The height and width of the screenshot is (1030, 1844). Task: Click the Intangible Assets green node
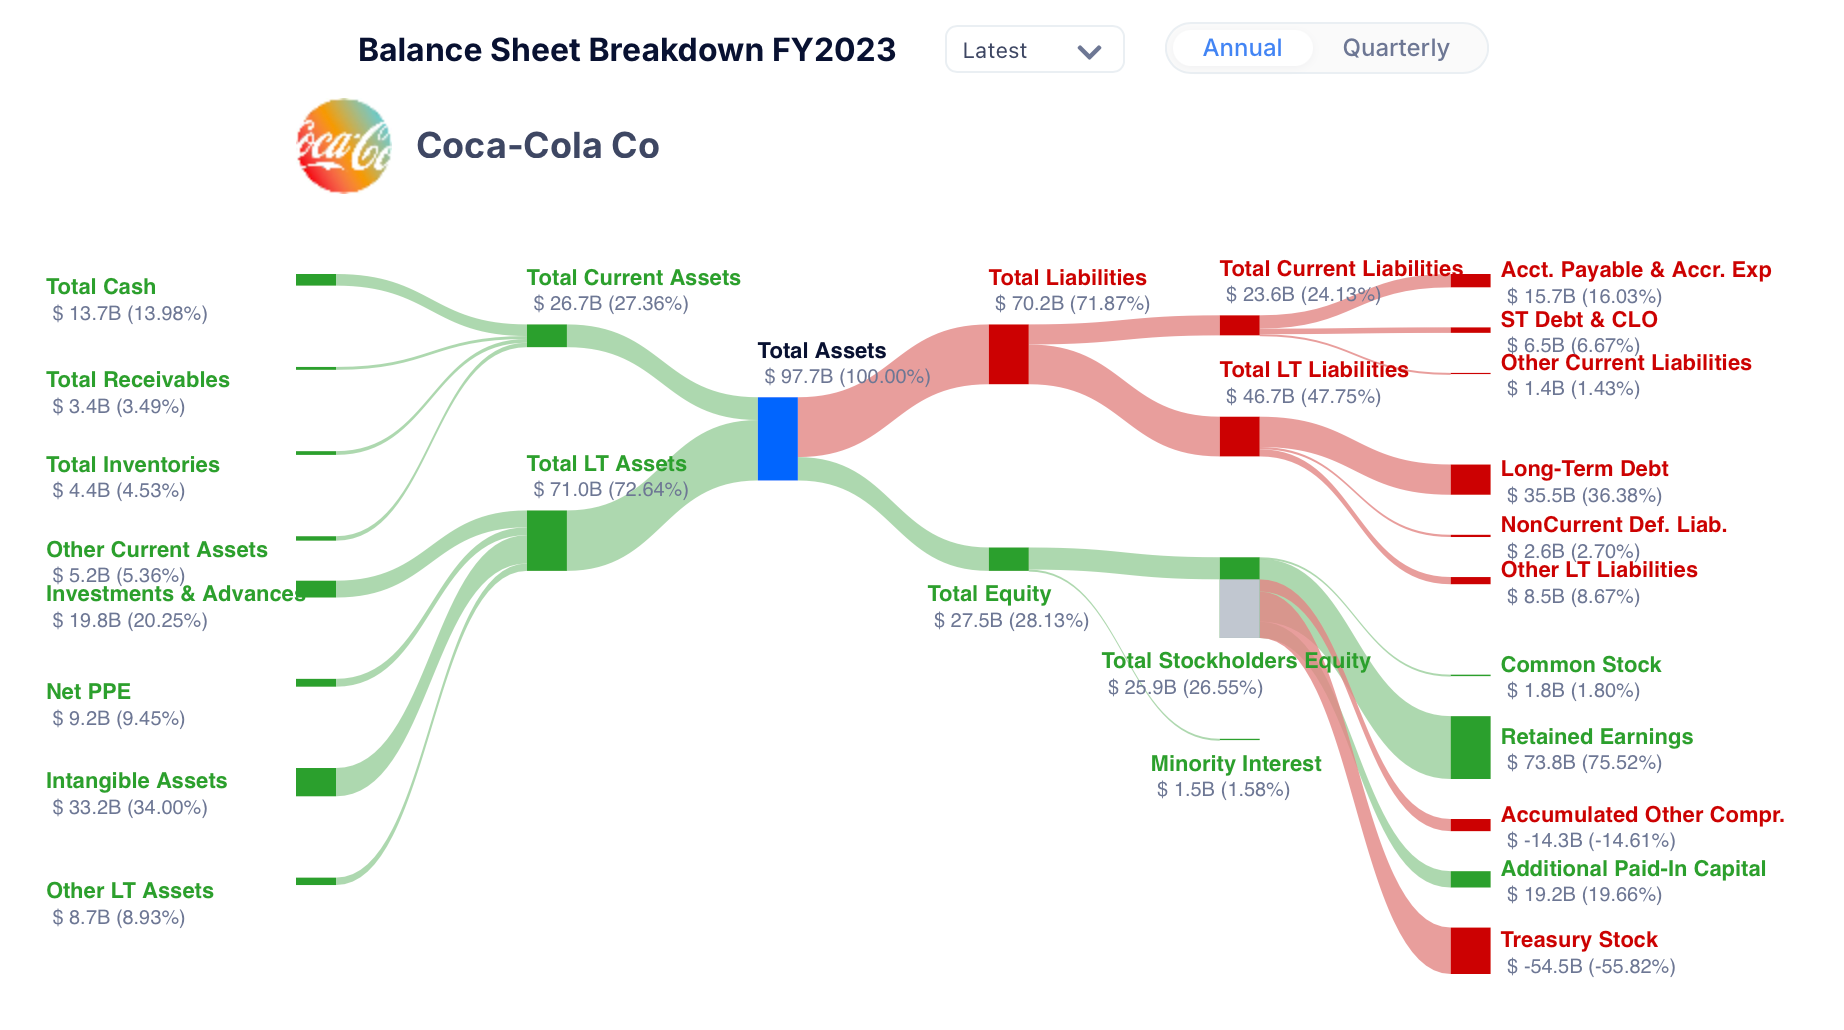[315, 782]
